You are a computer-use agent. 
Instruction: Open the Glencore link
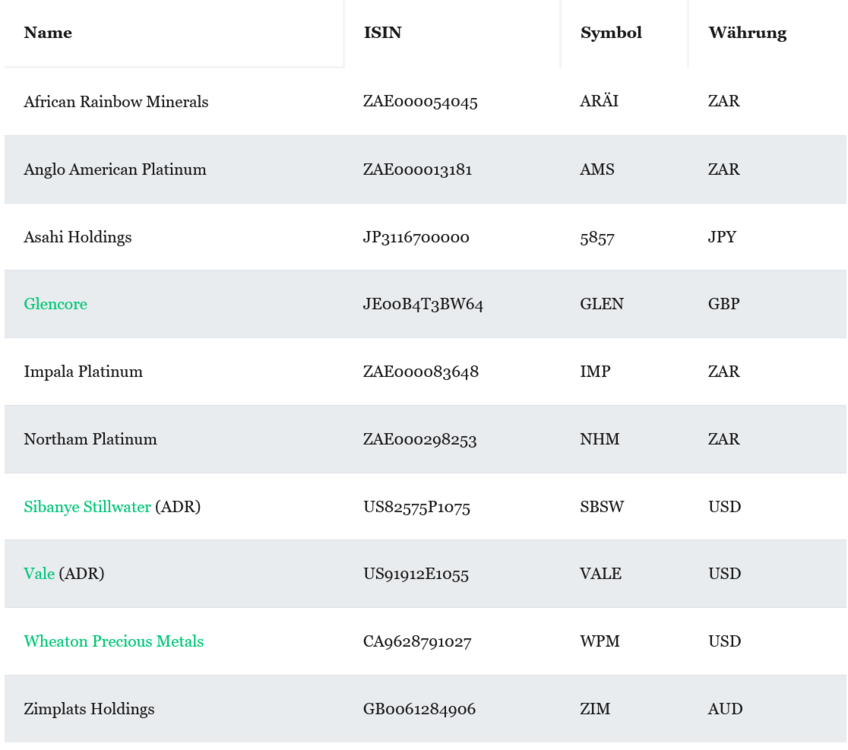click(55, 304)
